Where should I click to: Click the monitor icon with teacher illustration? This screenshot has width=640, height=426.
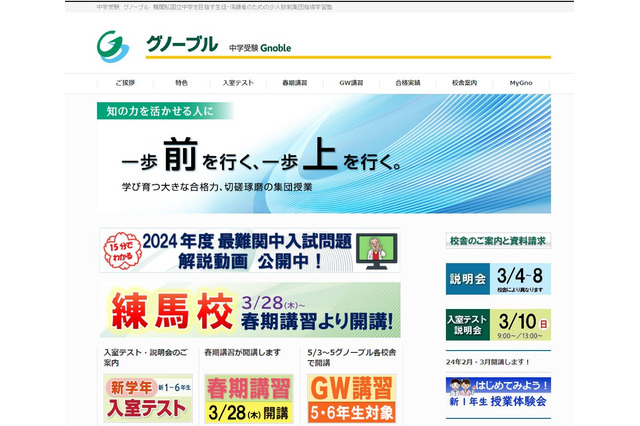(x=376, y=251)
